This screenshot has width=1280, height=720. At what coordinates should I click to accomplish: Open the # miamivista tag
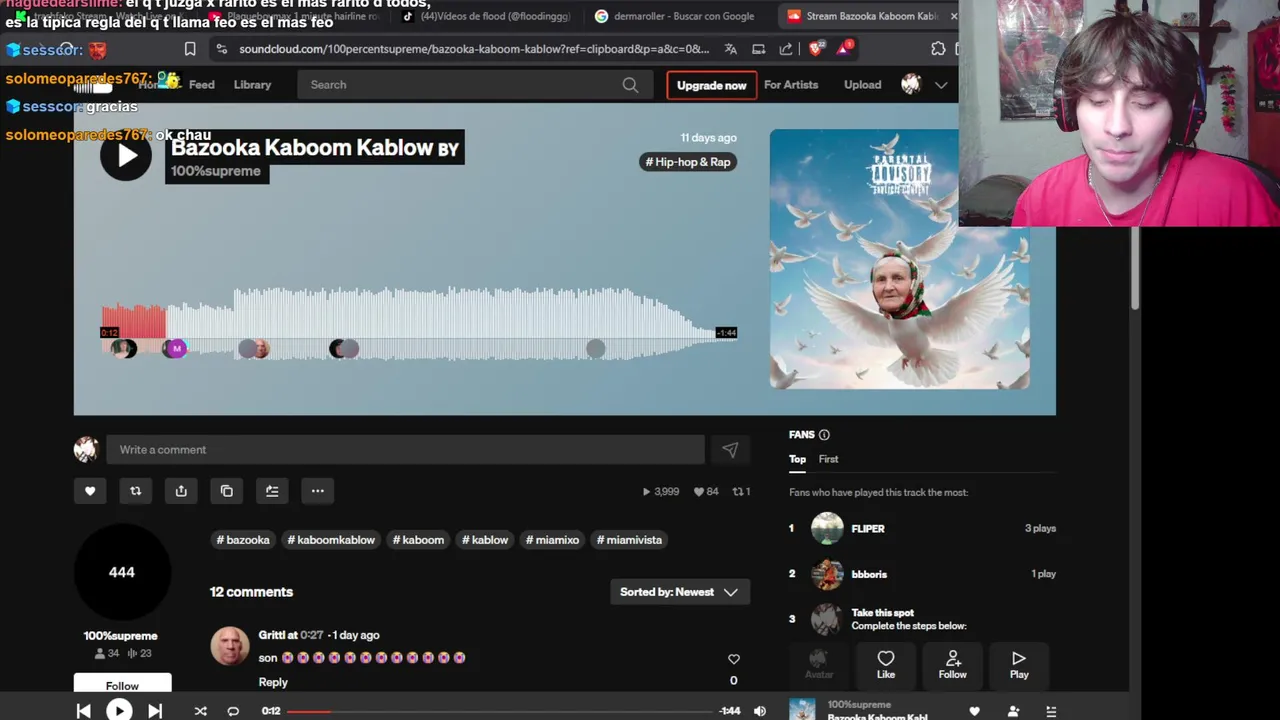[x=629, y=540]
